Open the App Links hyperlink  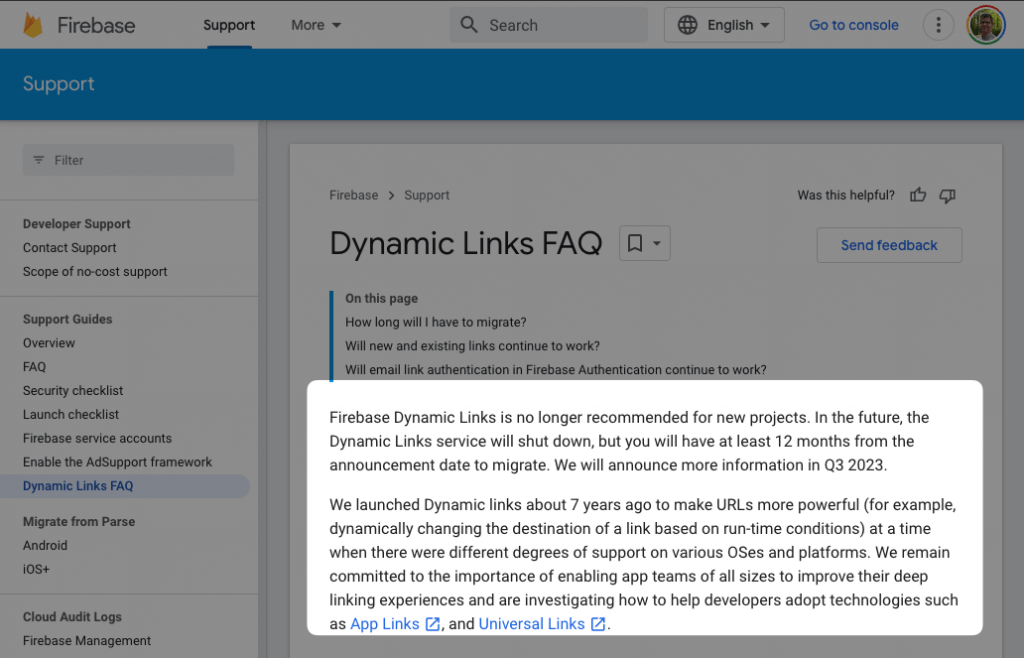point(385,624)
